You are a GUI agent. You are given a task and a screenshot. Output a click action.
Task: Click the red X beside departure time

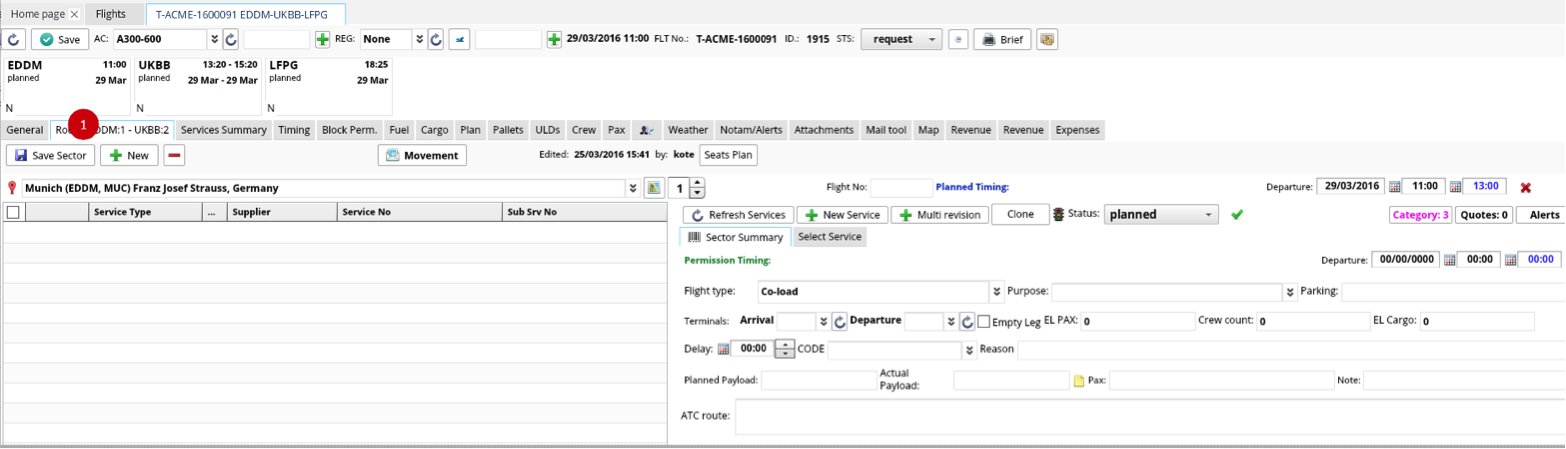(1525, 187)
